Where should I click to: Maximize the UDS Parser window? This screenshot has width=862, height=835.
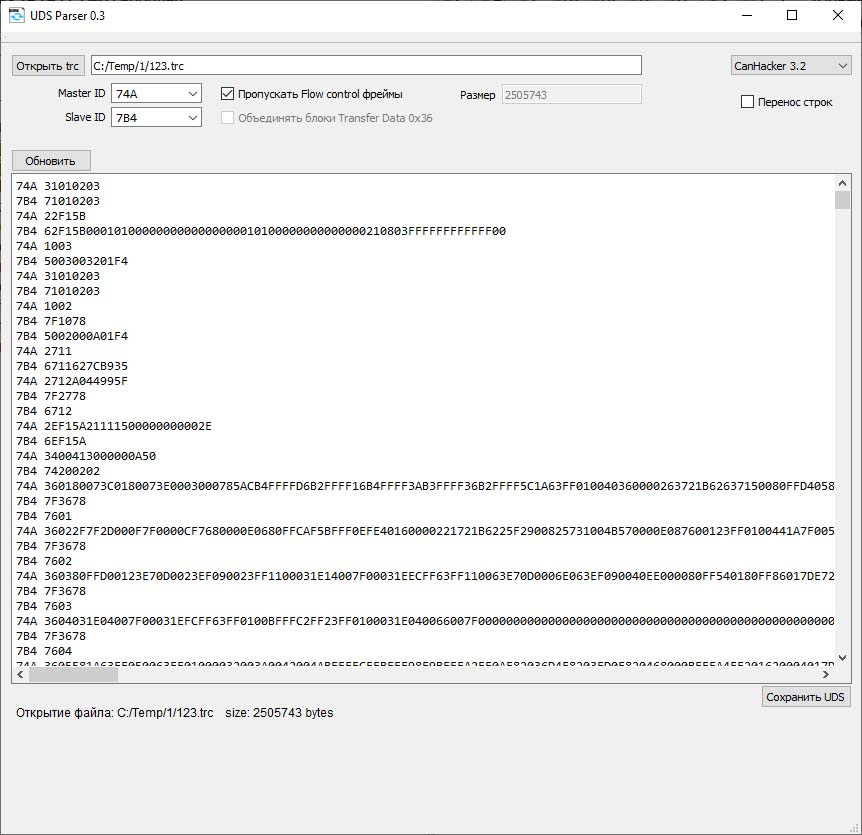(791, 15)
